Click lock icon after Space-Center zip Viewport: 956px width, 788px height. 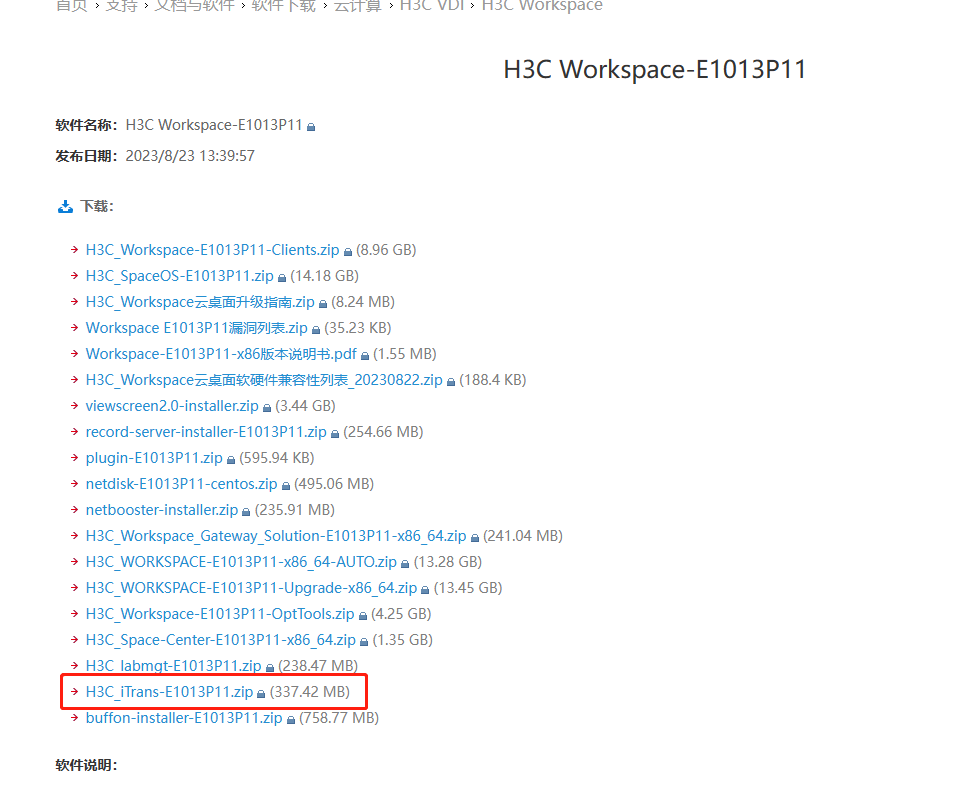coord(364,642)
